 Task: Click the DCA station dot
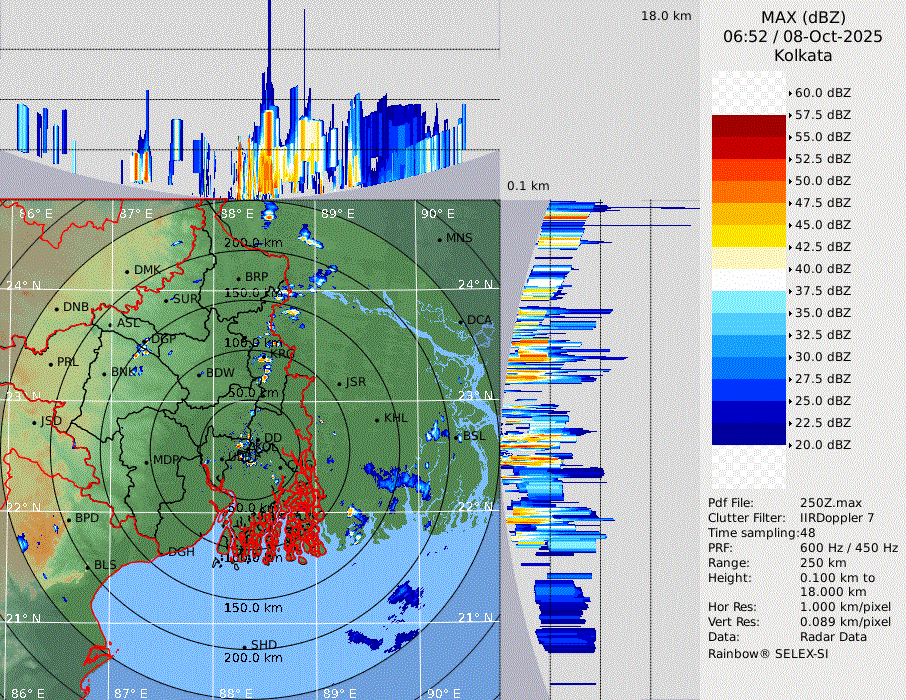point(463,321)
